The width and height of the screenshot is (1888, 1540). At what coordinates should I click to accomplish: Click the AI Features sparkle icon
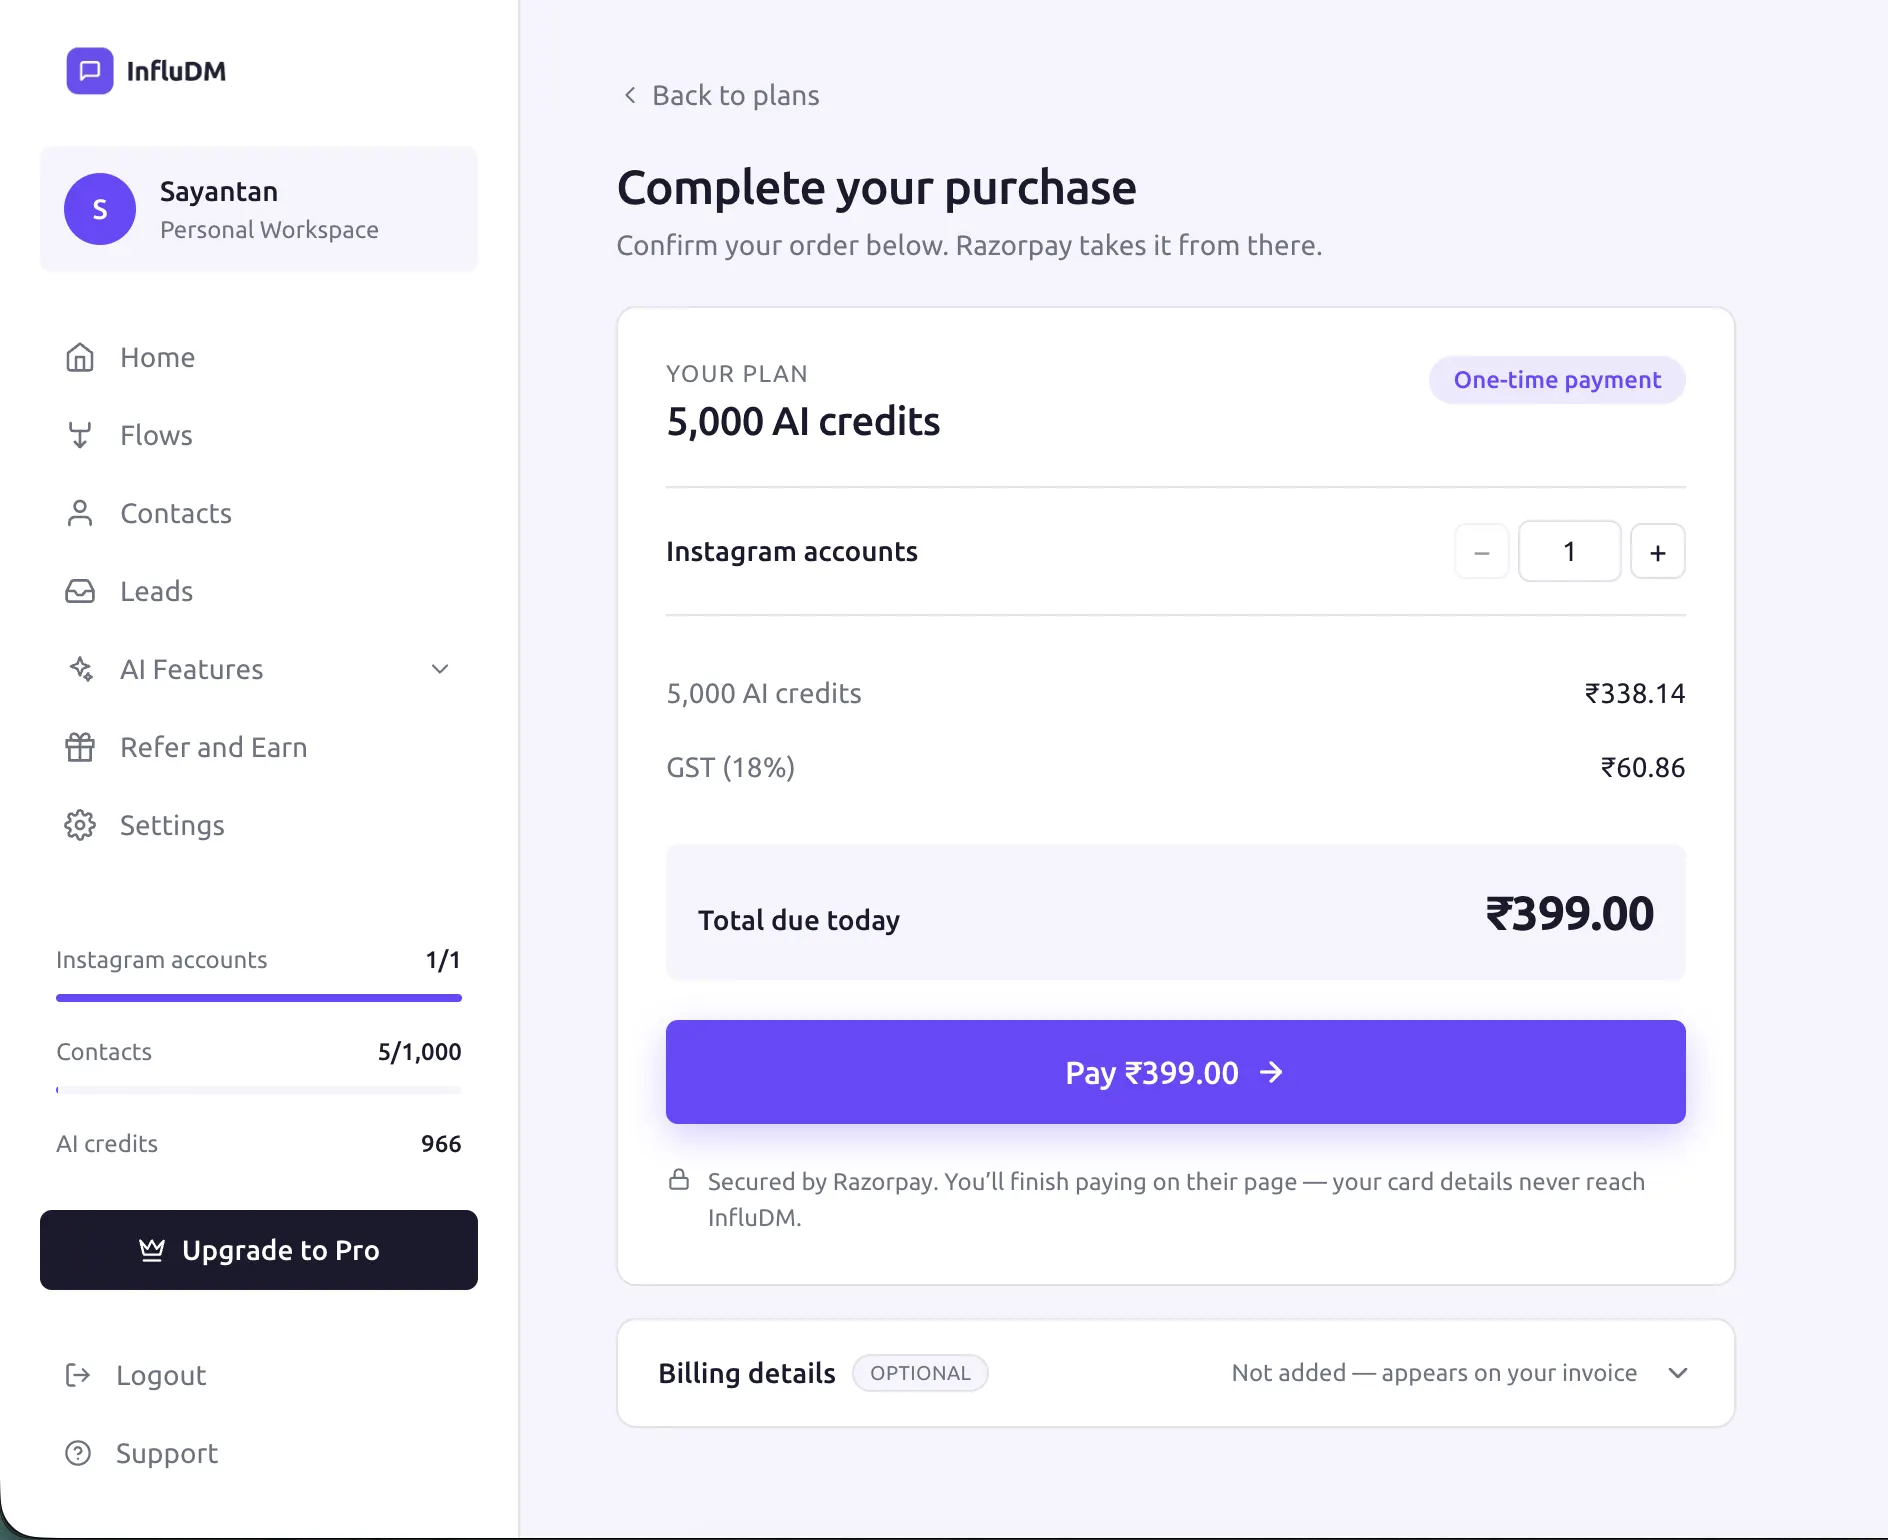pyautogui.click(x=81, y=669)
